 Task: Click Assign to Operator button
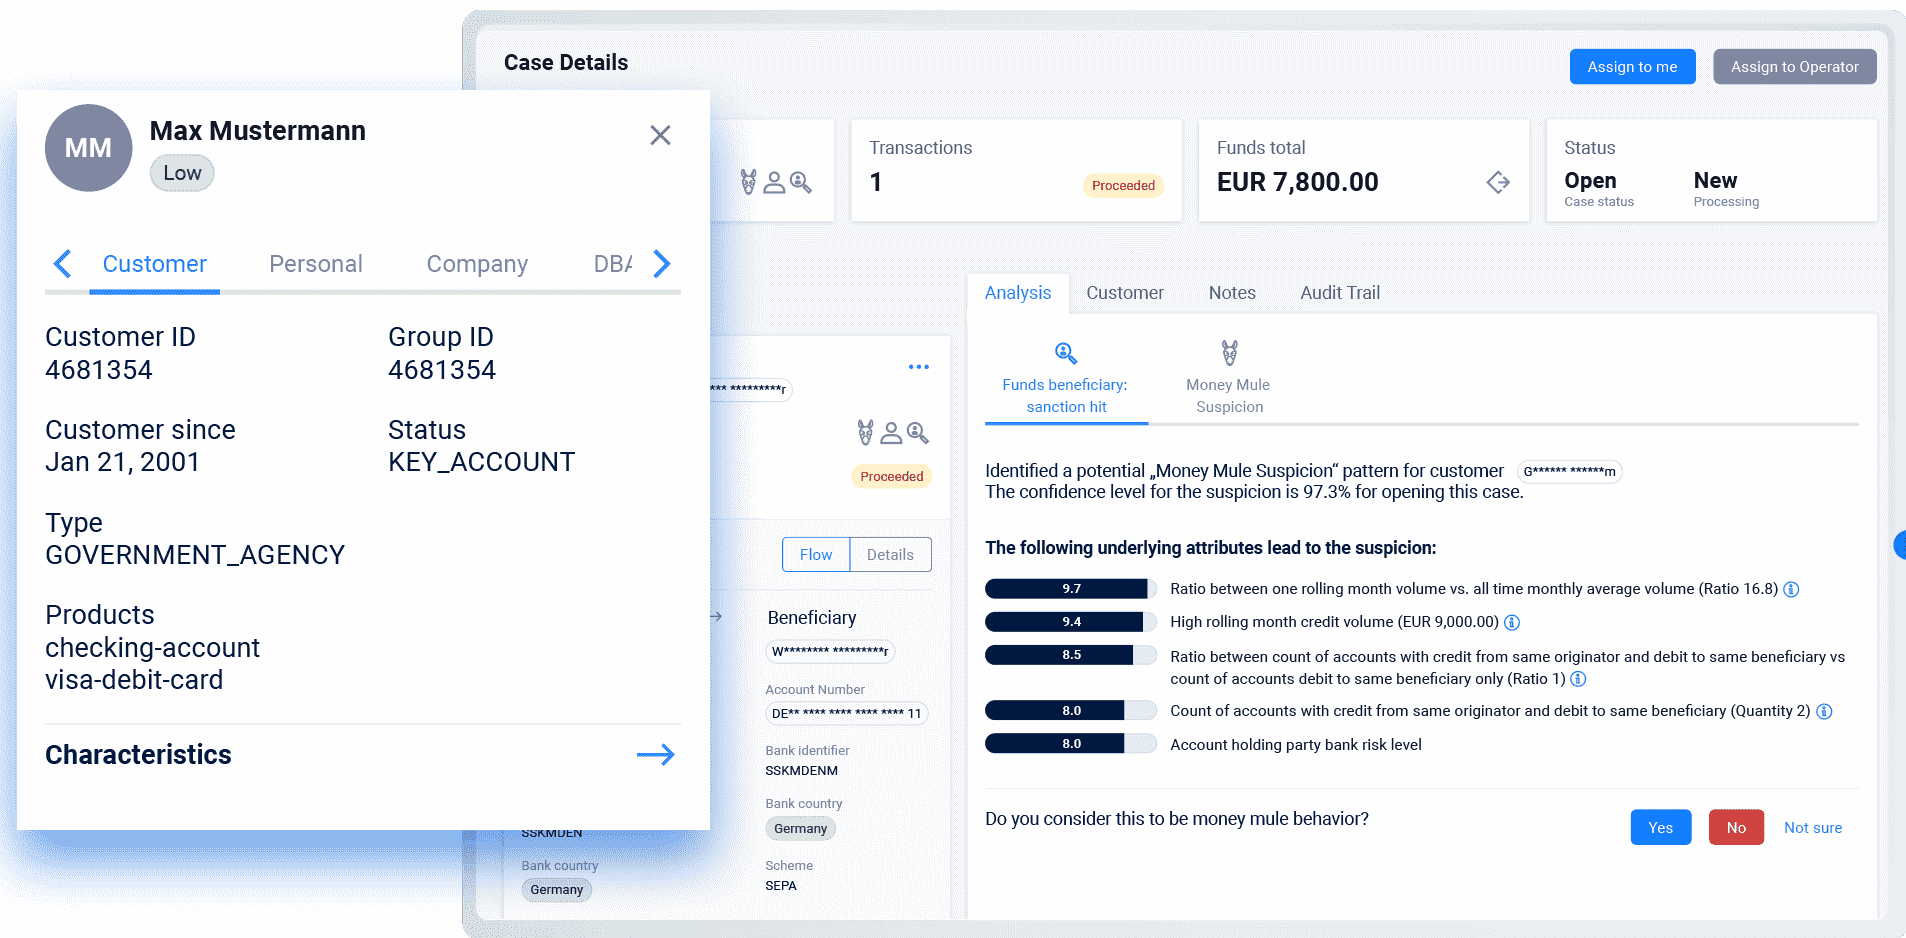coord(1794,67)
